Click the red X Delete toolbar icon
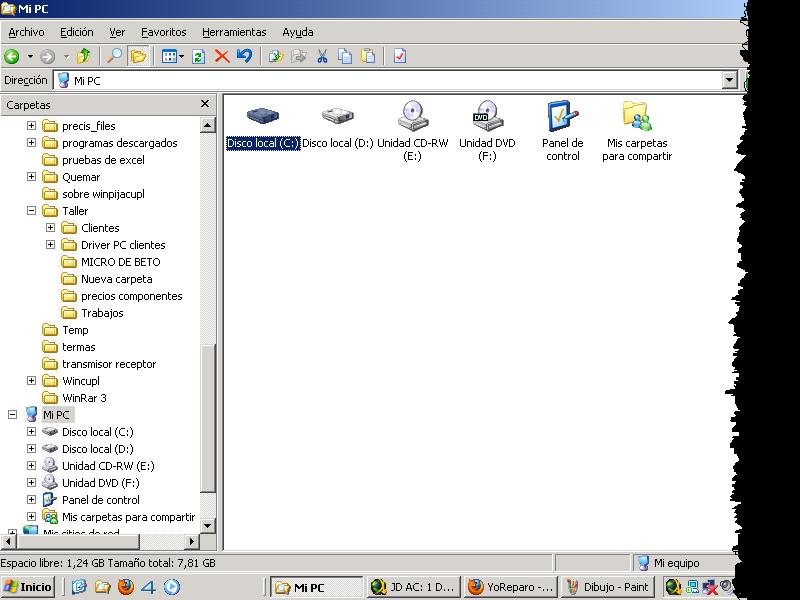 point(222,56)
